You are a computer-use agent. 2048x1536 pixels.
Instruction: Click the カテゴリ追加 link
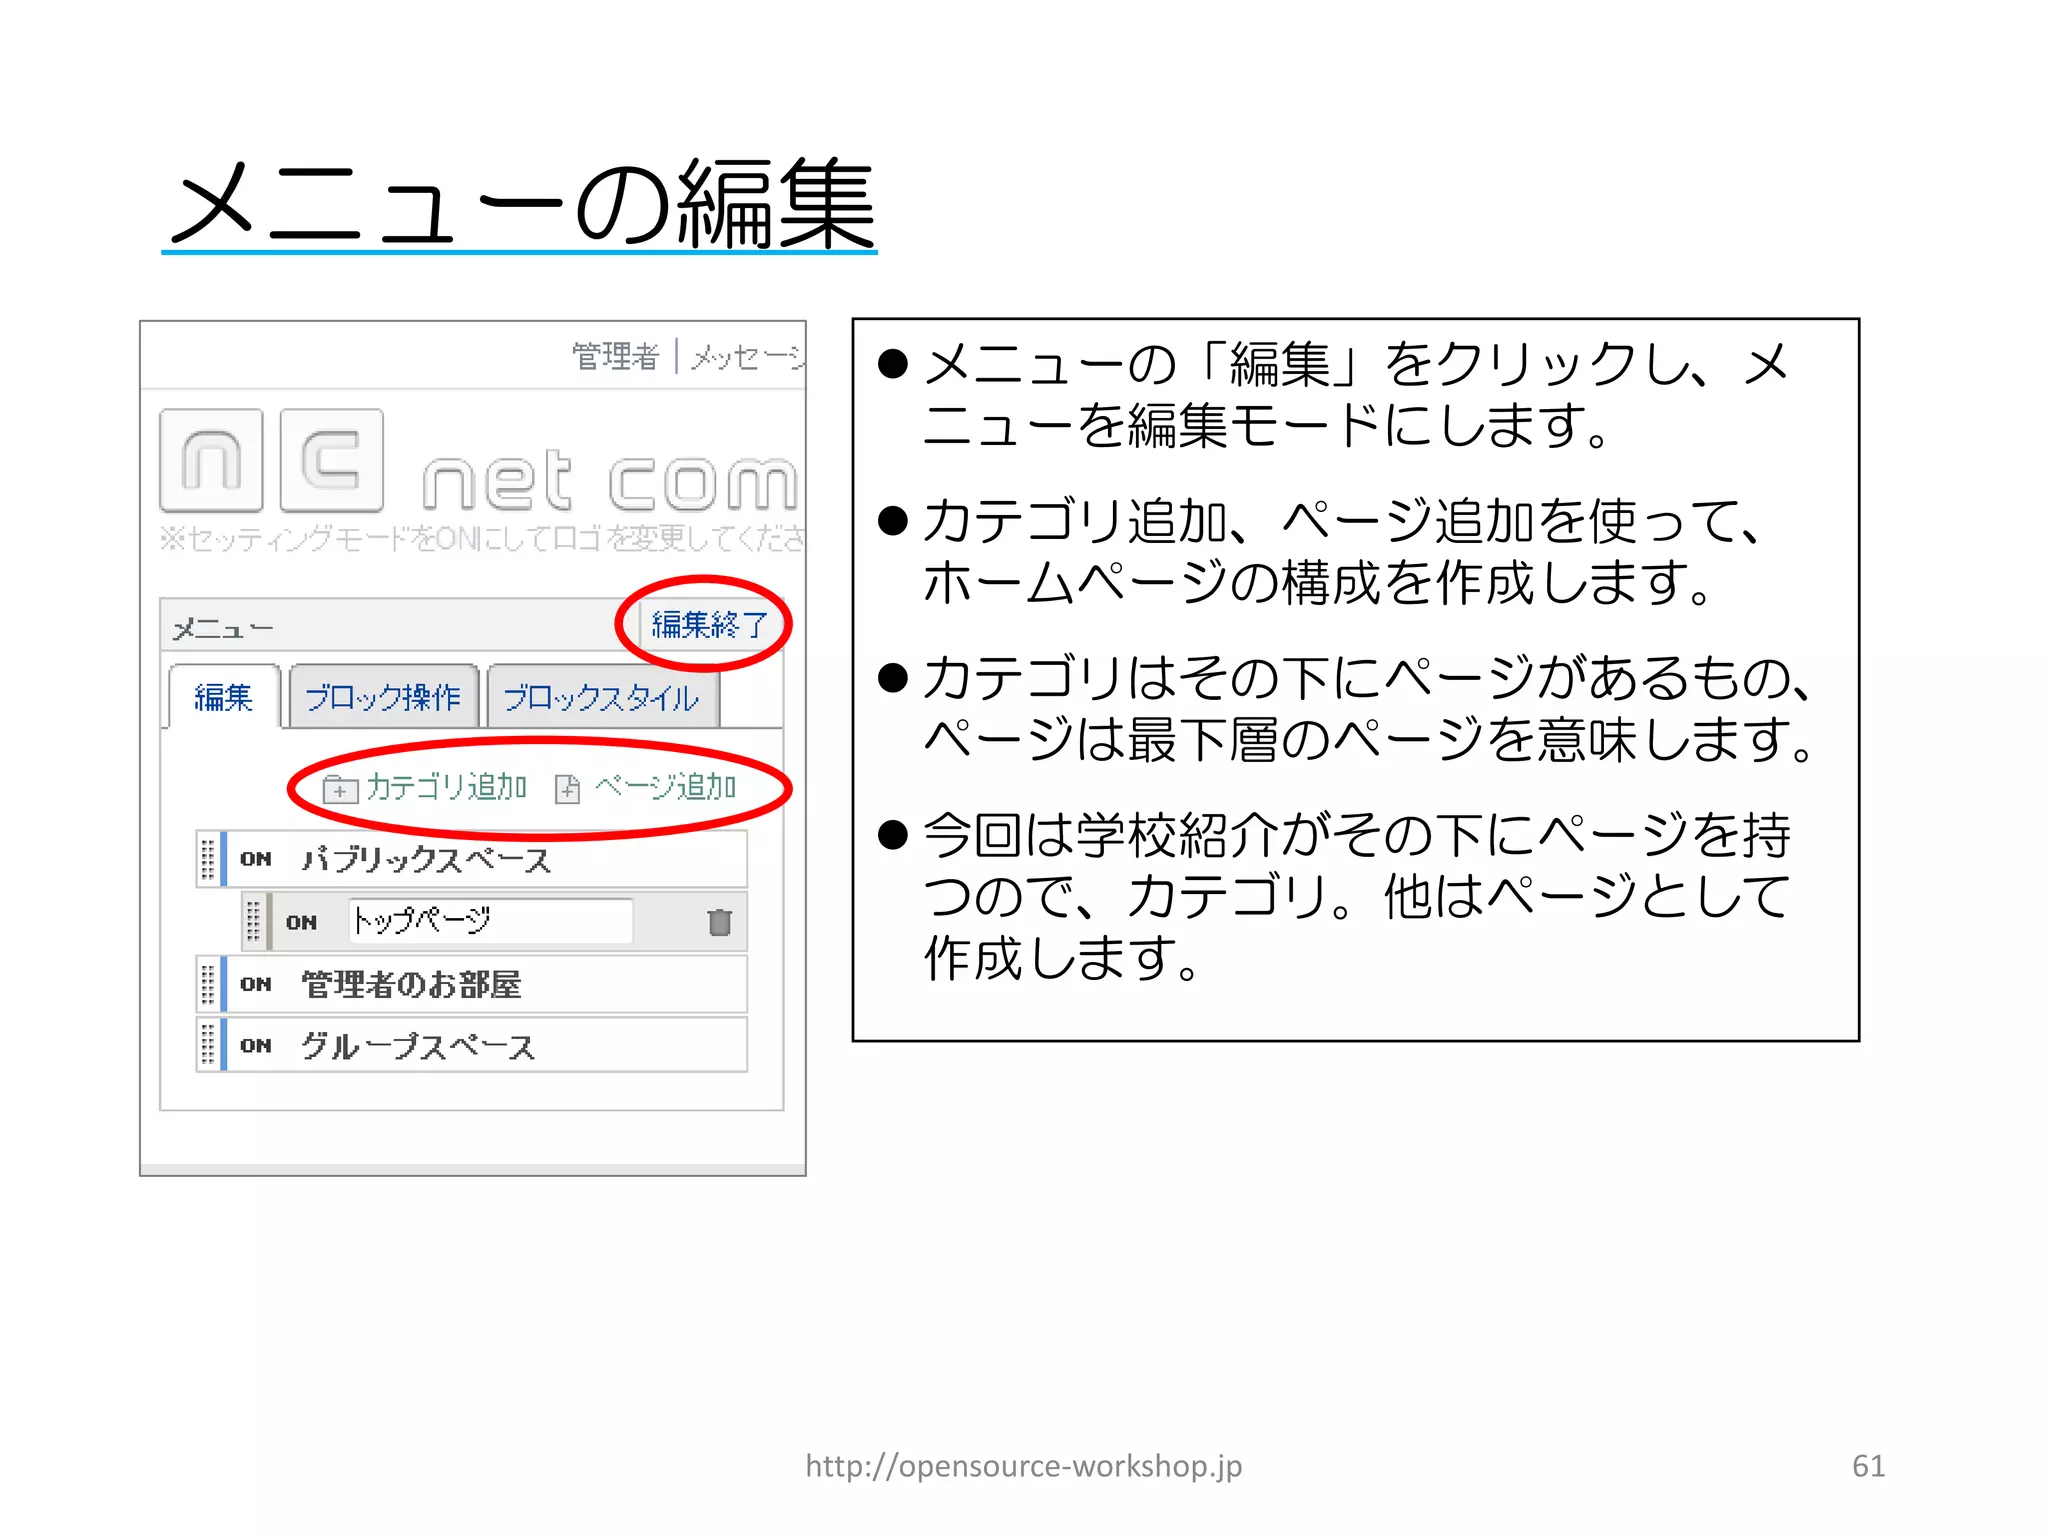point(446,787)
